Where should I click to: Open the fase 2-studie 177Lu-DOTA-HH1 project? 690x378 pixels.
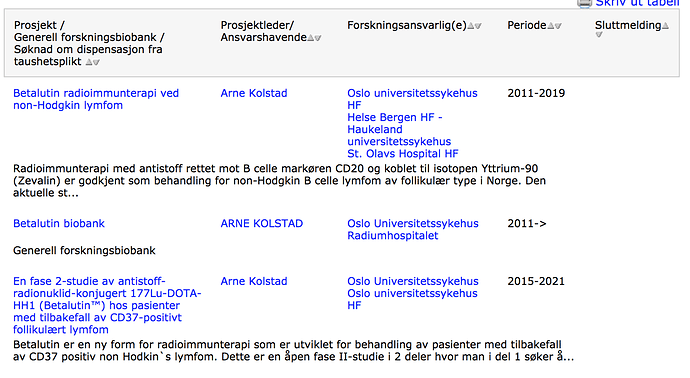click(107, 305)
